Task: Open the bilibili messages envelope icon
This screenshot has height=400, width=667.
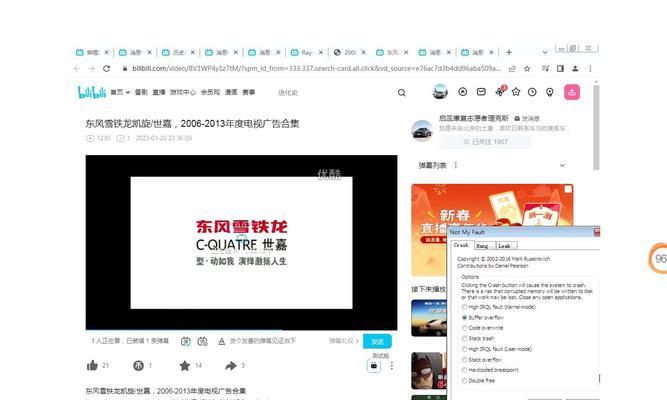Action: click(481, 92)
